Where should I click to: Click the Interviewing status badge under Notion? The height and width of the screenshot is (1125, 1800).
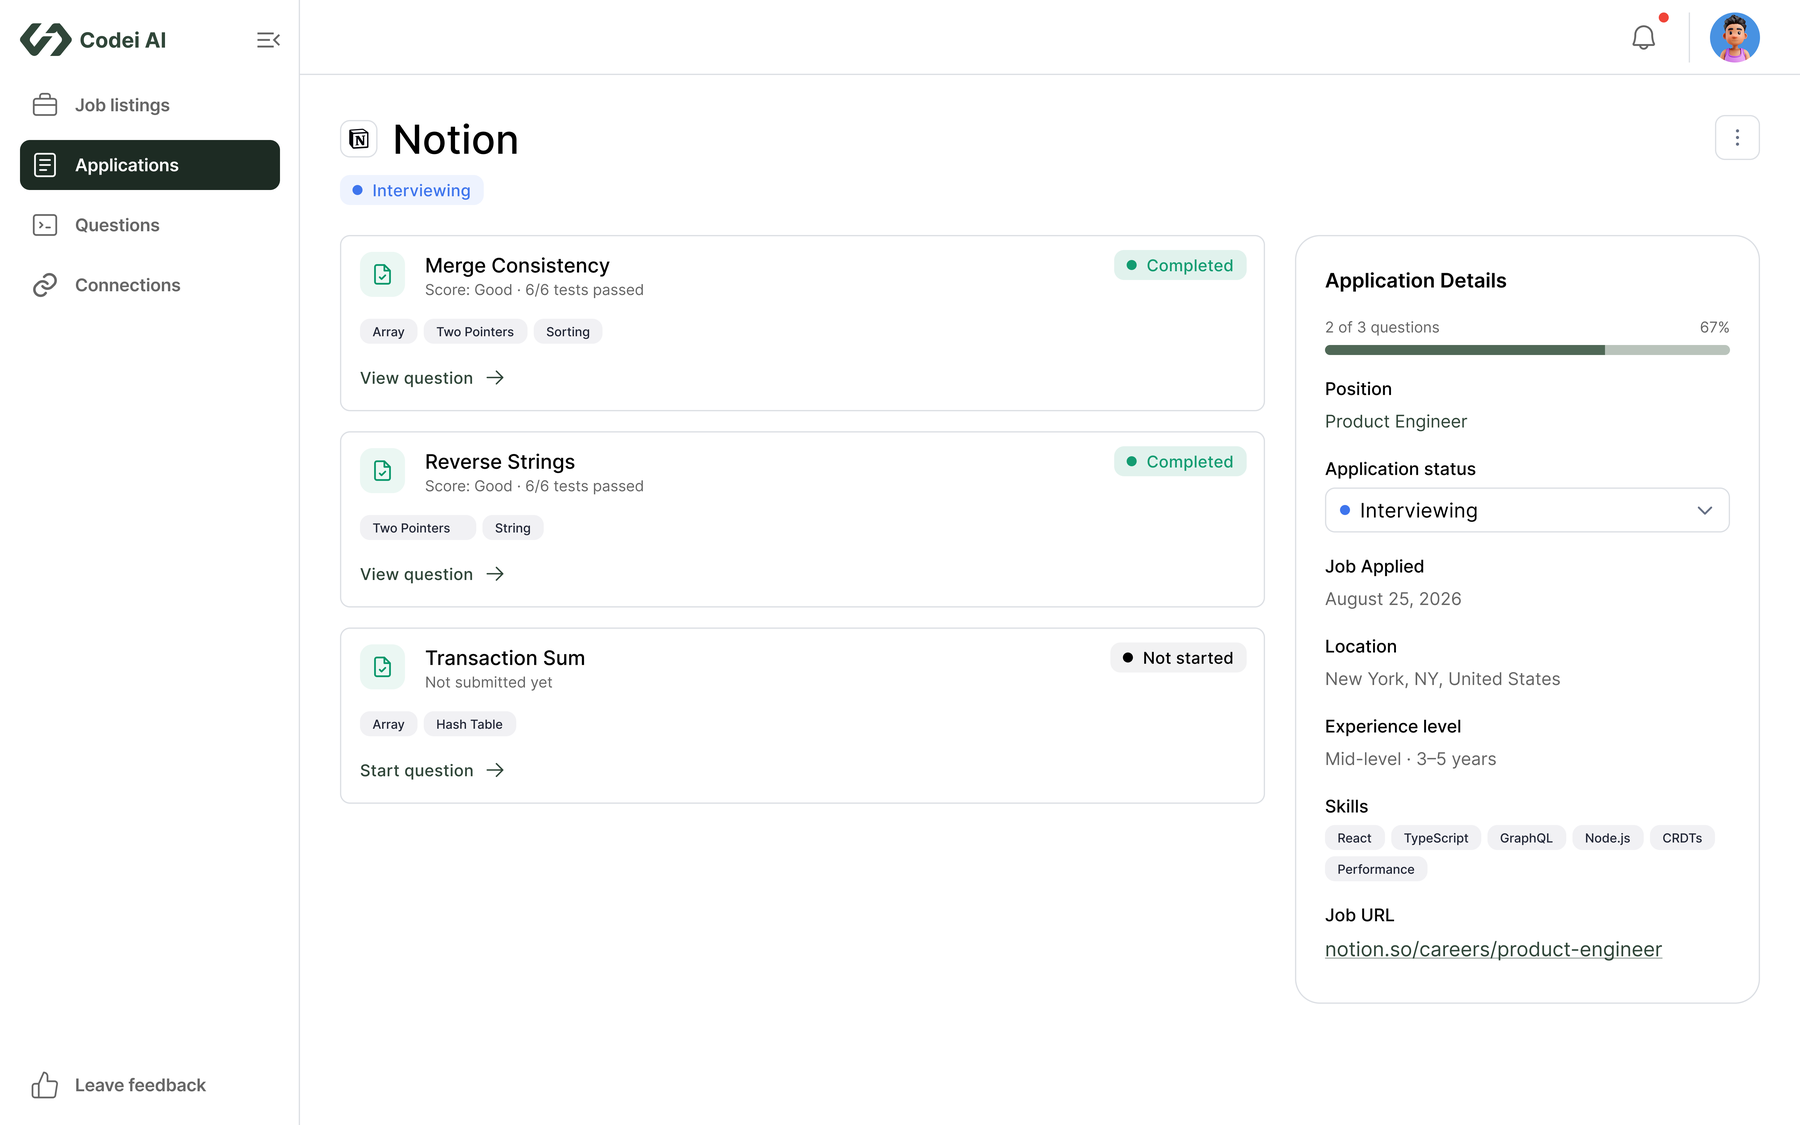(412, 190)
